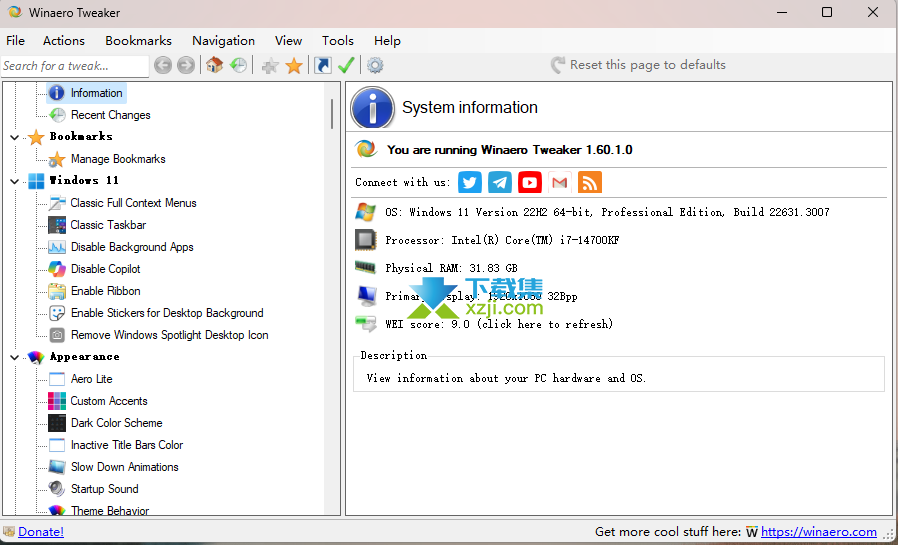Open the Twitter social icon
Image resolution: width=898 pixels, height=545 pixels.
click(470, 183)
